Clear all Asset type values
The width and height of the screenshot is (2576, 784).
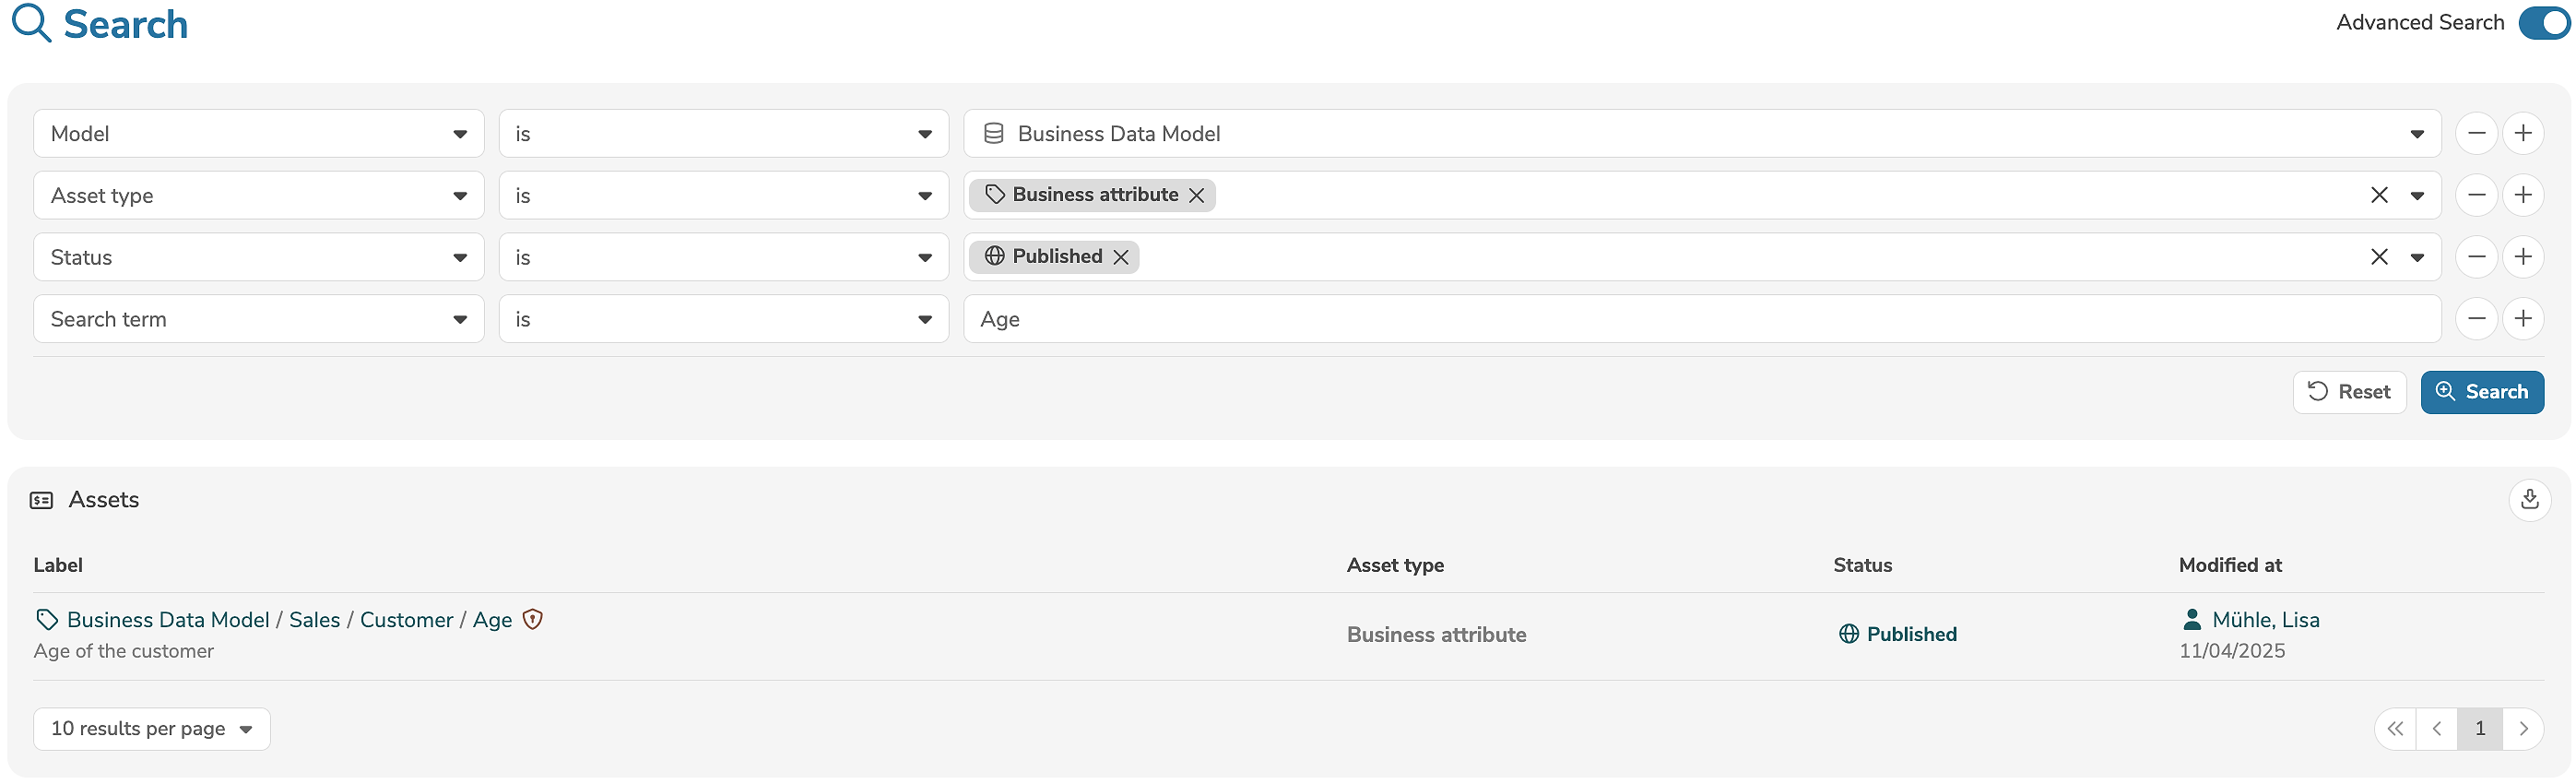[2378, 196]
